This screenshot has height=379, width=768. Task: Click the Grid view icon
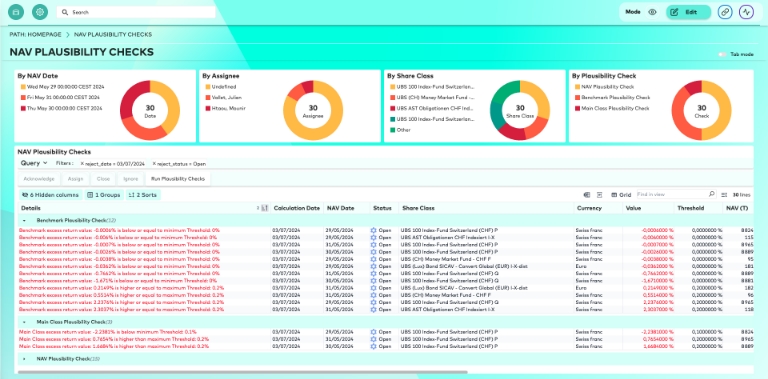click(614, 195)
